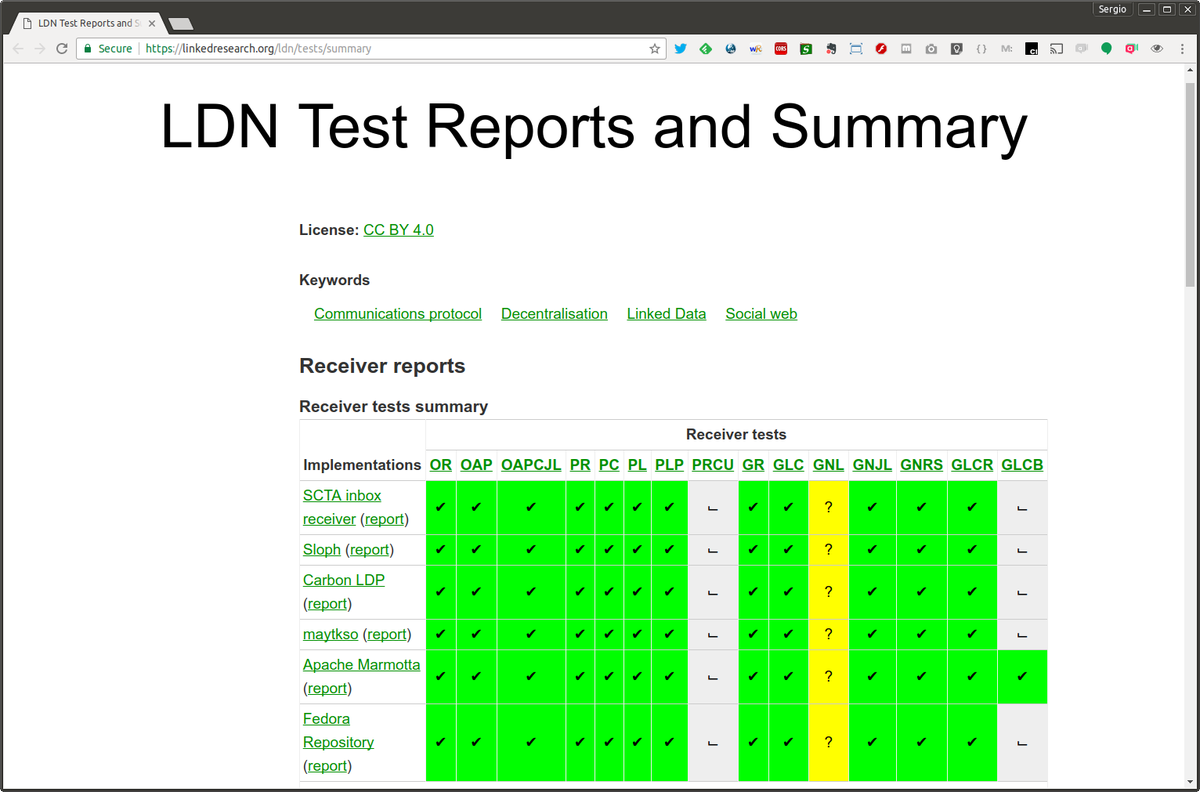Open the PRCU test column link
The height and width of the screenshot is (792, 1200).
(x=713, y=465)
